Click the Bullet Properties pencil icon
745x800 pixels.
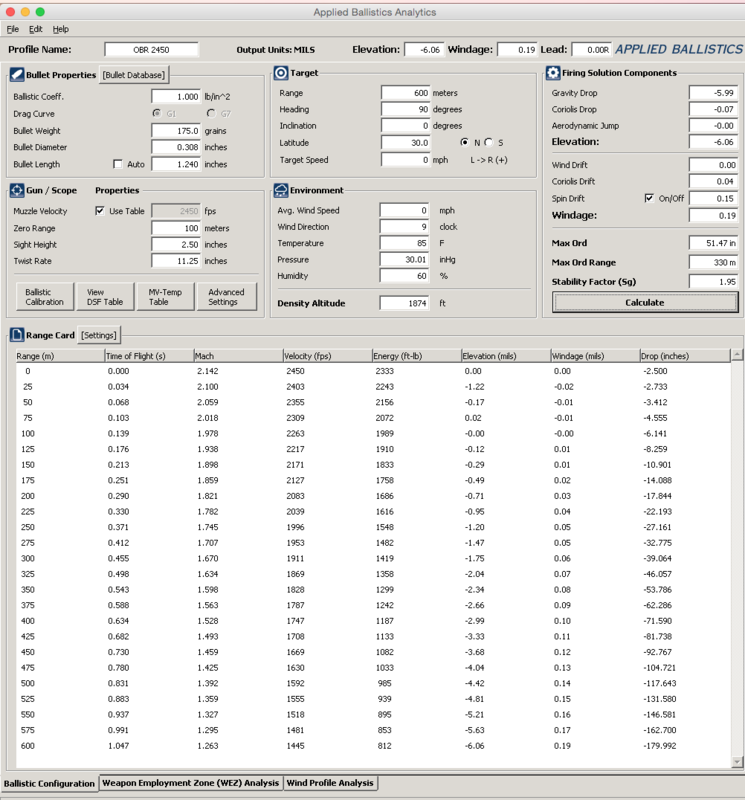(x=17, y=74)
